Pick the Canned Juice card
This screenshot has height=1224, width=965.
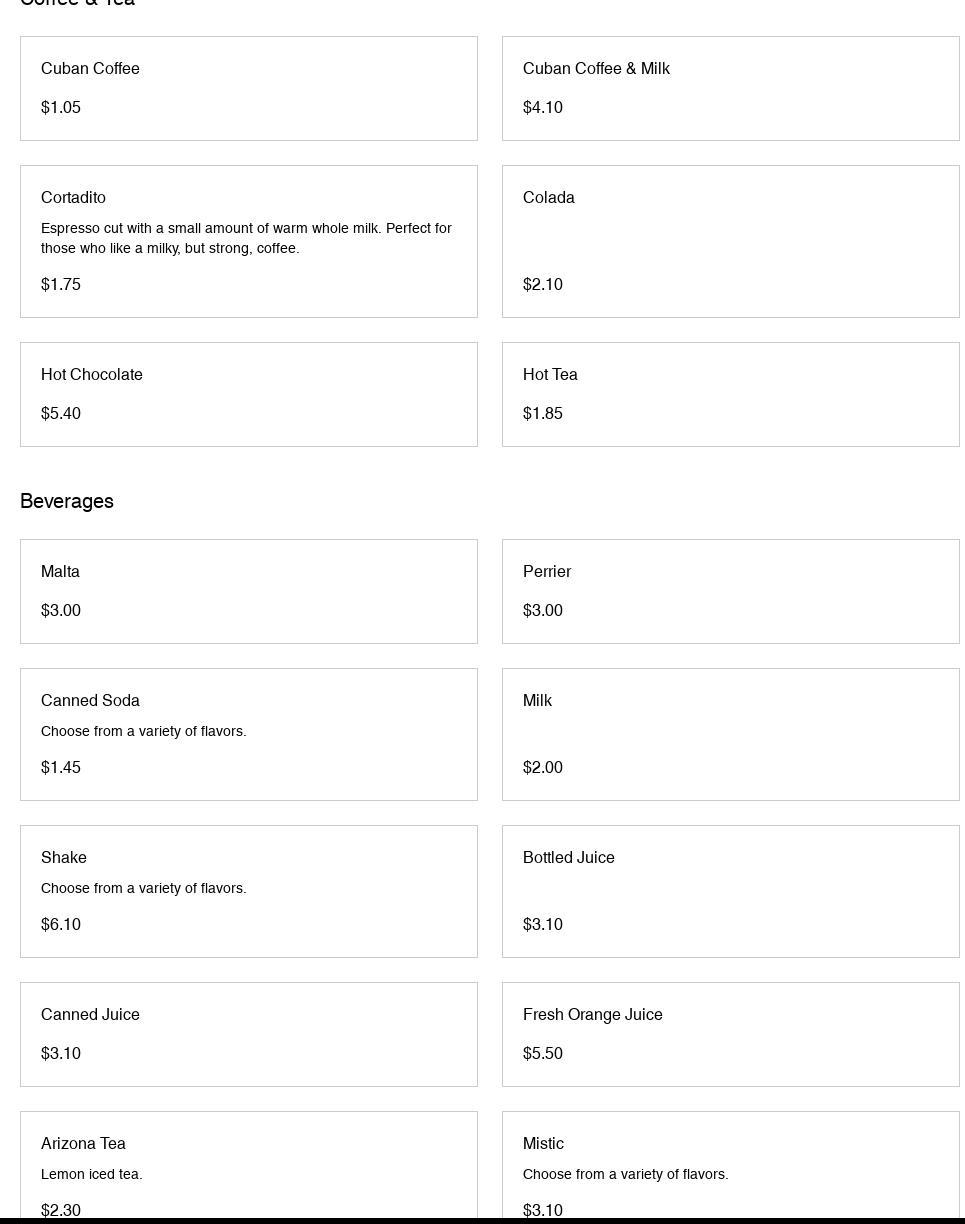(249, 1034)
